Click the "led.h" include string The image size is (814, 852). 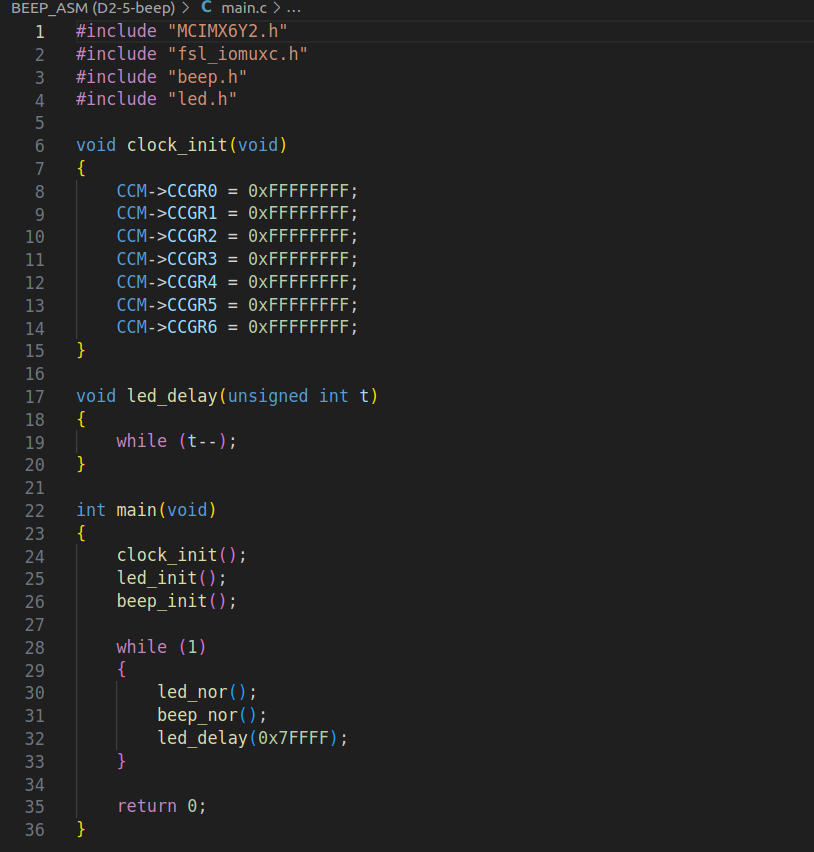coord(202,99)
